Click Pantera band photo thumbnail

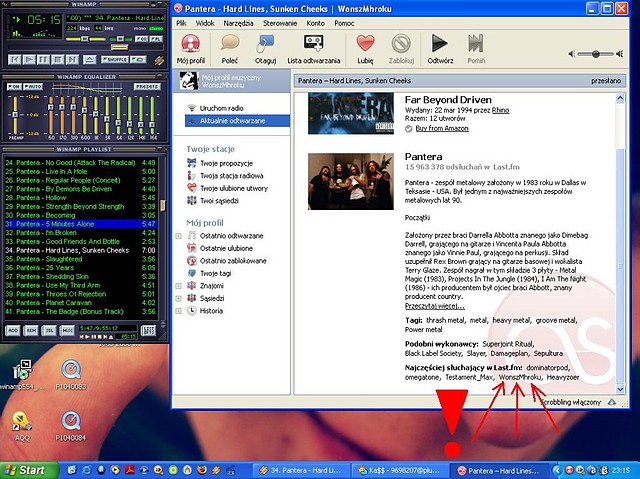pos(351,182)
